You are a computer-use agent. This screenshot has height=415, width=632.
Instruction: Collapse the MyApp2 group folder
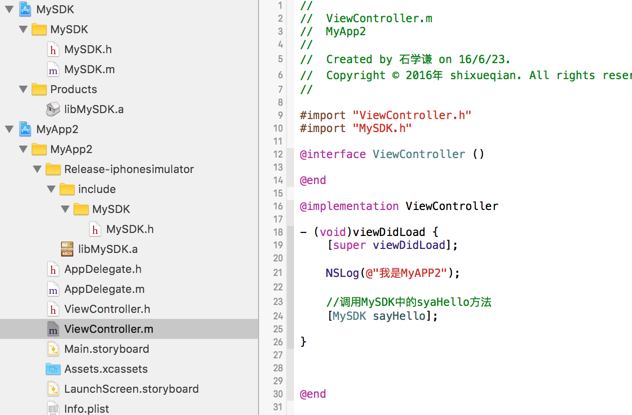click(23, 149)
